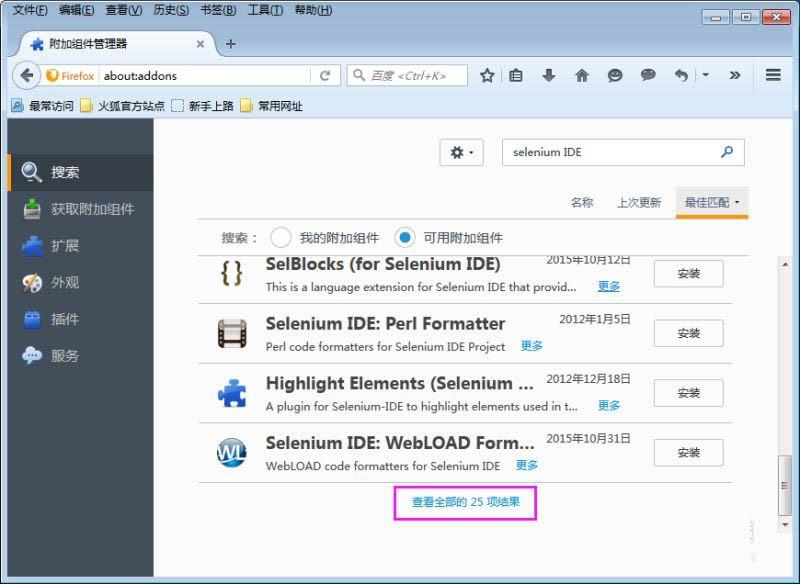Image resolution: width=800 pixels, height=584 pixels.
Task: Open the Firefox hamburger menu
Action: (773, 75)
